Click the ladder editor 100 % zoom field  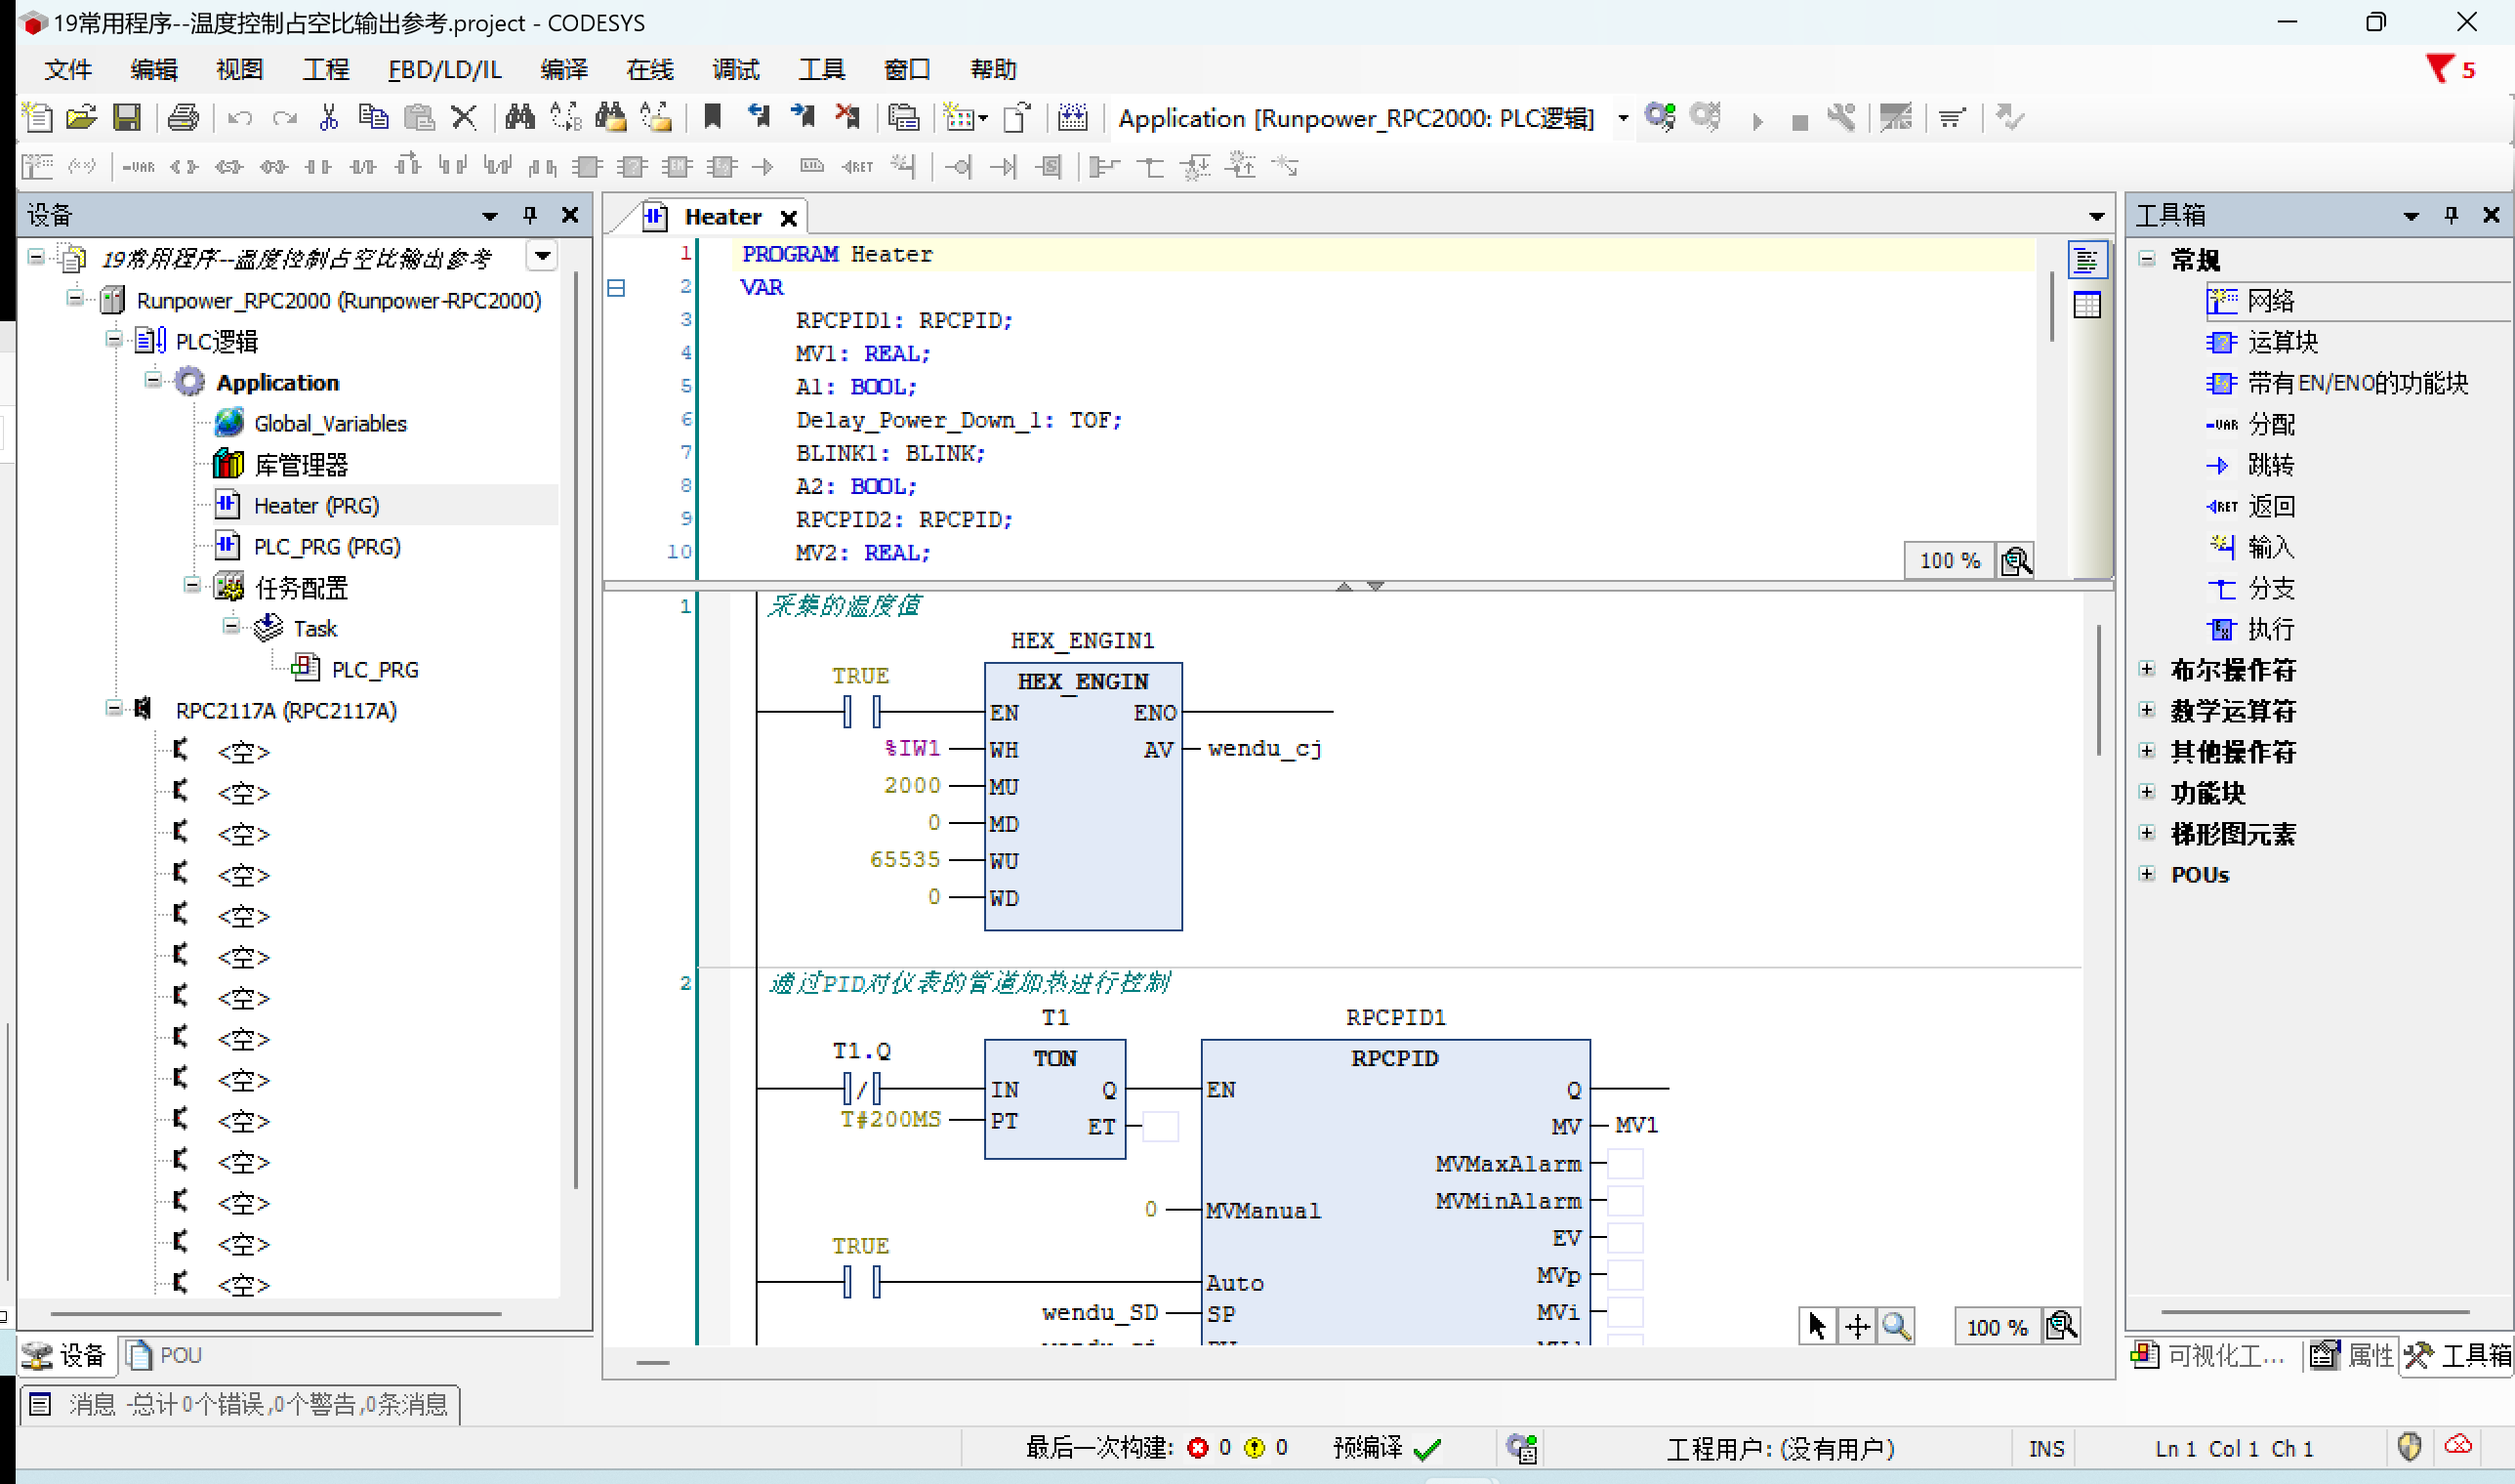click(1997, 1327)
